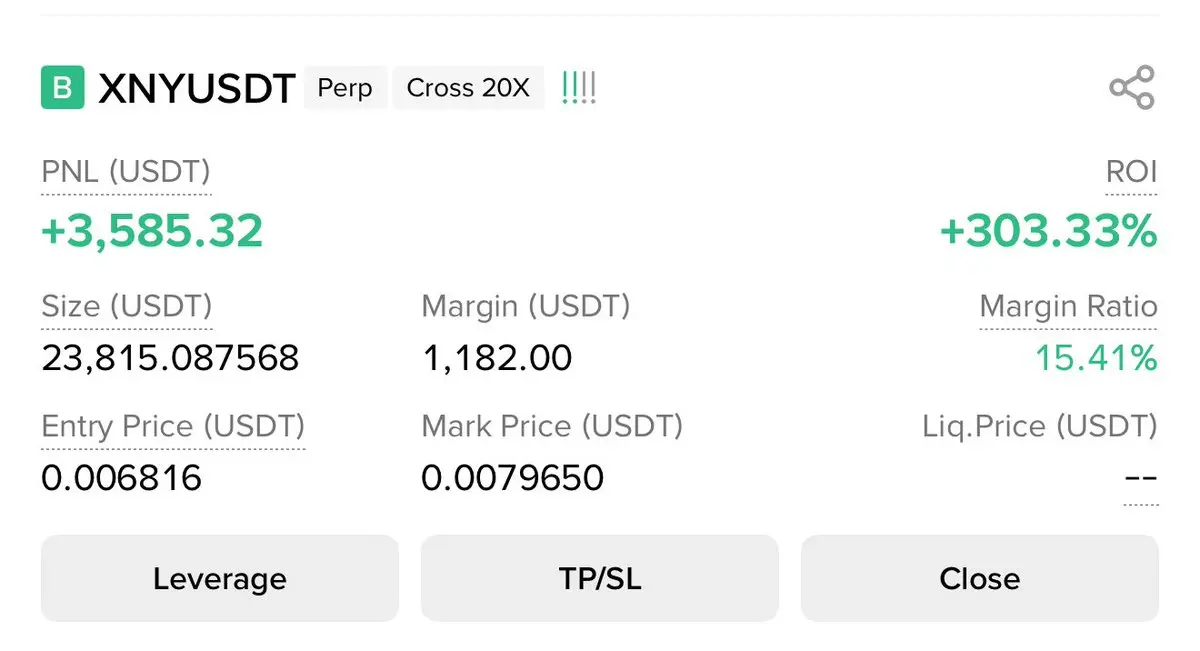The width and height of the screenshot is (1200, 651).
Task: Tap the Margin Ratio label
Action: pyautogui.click(x=1068, y=306)
